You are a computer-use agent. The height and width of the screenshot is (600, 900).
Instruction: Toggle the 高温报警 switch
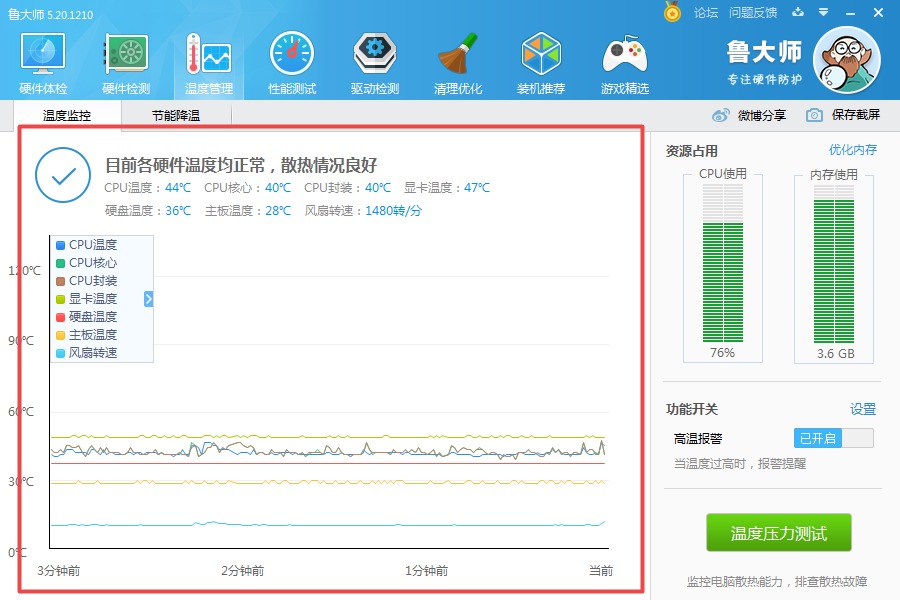coord(833,438)
